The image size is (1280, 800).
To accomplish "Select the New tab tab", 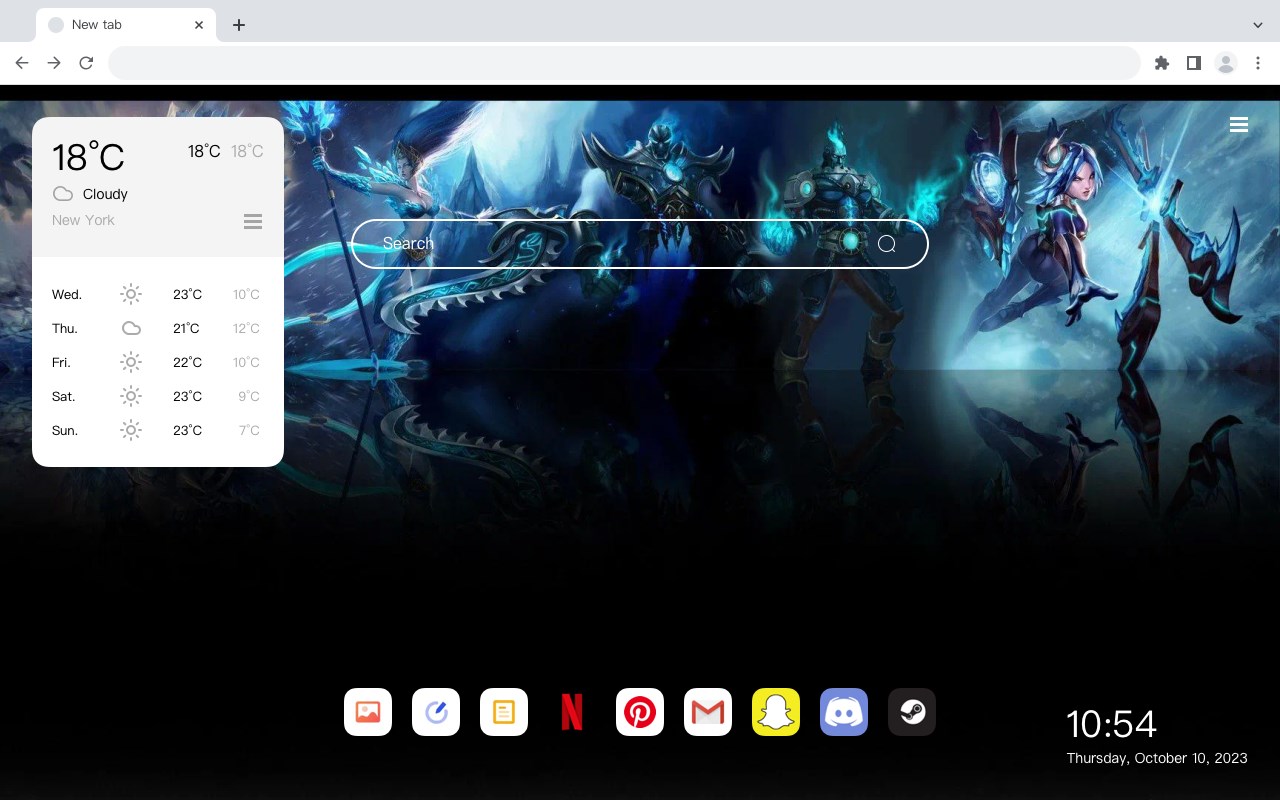I will click(126, 25).
